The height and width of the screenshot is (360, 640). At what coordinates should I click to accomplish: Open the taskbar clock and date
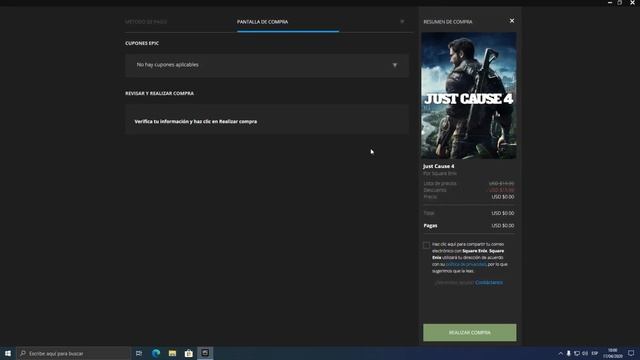(x=613, y=353)
